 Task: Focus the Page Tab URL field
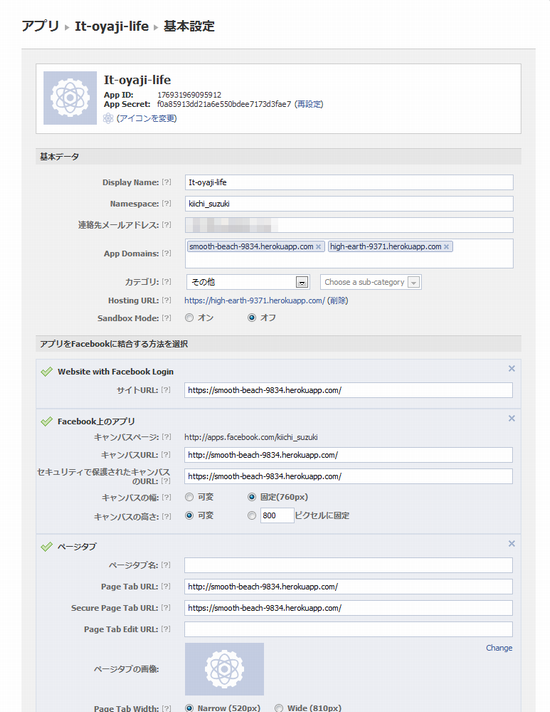pos(348,587)
